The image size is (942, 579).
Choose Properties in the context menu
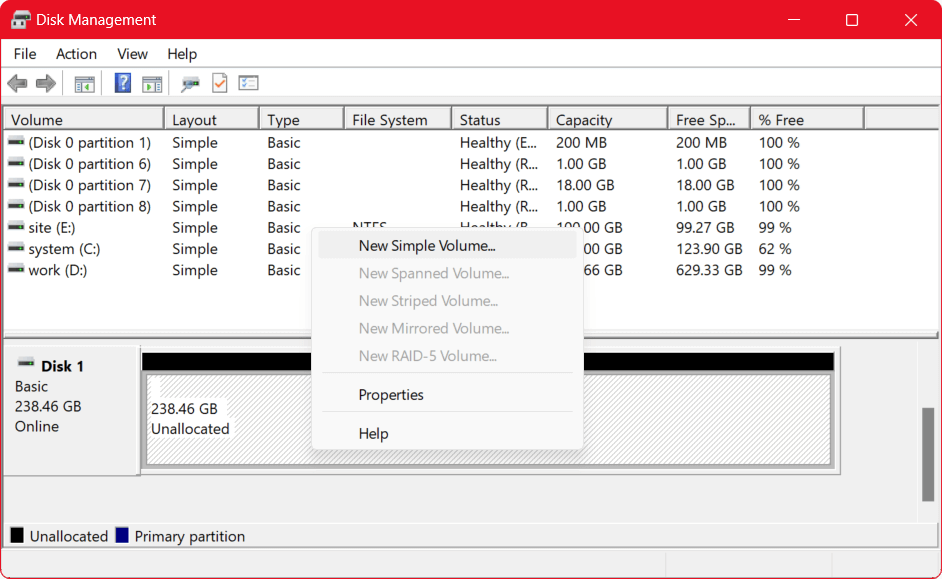(391, 394)
